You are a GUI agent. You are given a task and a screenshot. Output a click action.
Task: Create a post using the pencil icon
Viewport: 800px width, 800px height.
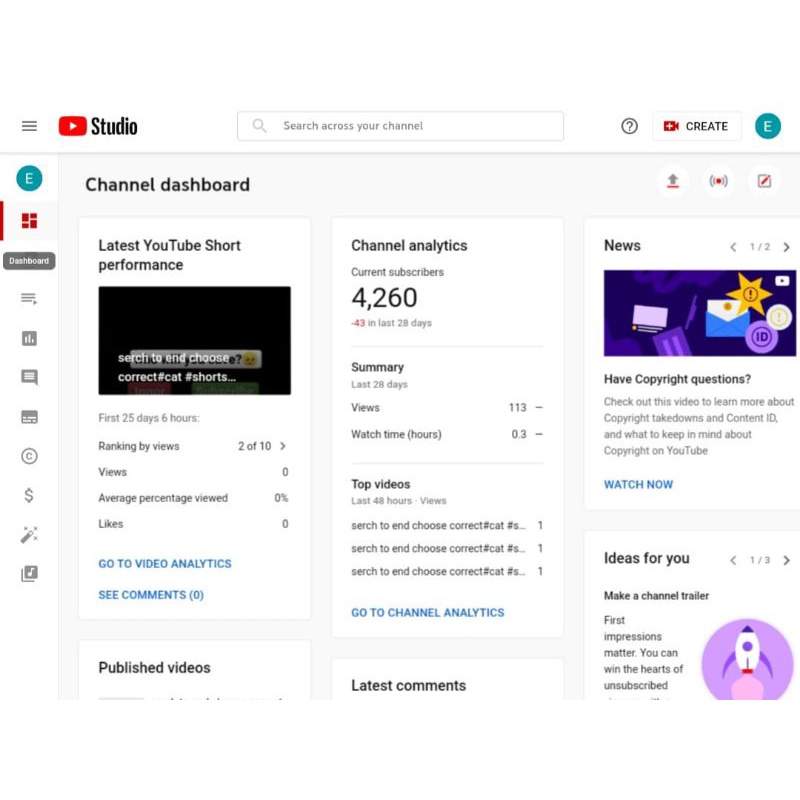pyautogui.click(x=763, y=181)
